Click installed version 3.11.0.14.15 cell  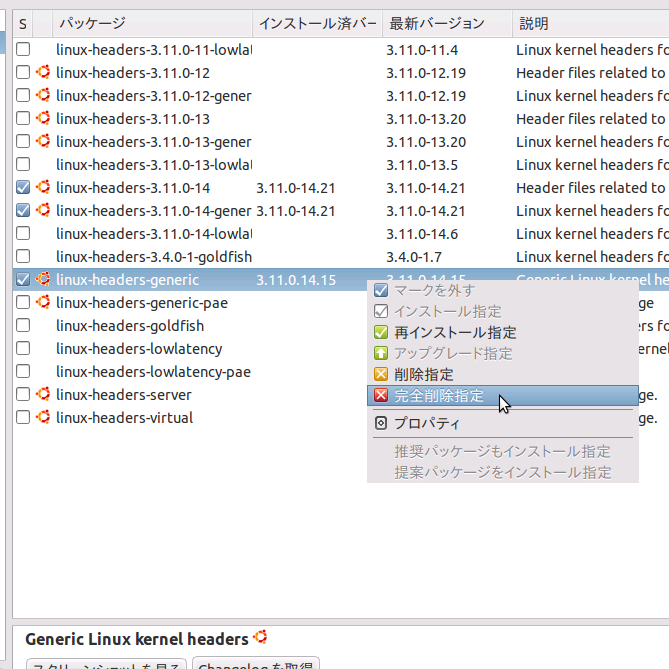296,280
